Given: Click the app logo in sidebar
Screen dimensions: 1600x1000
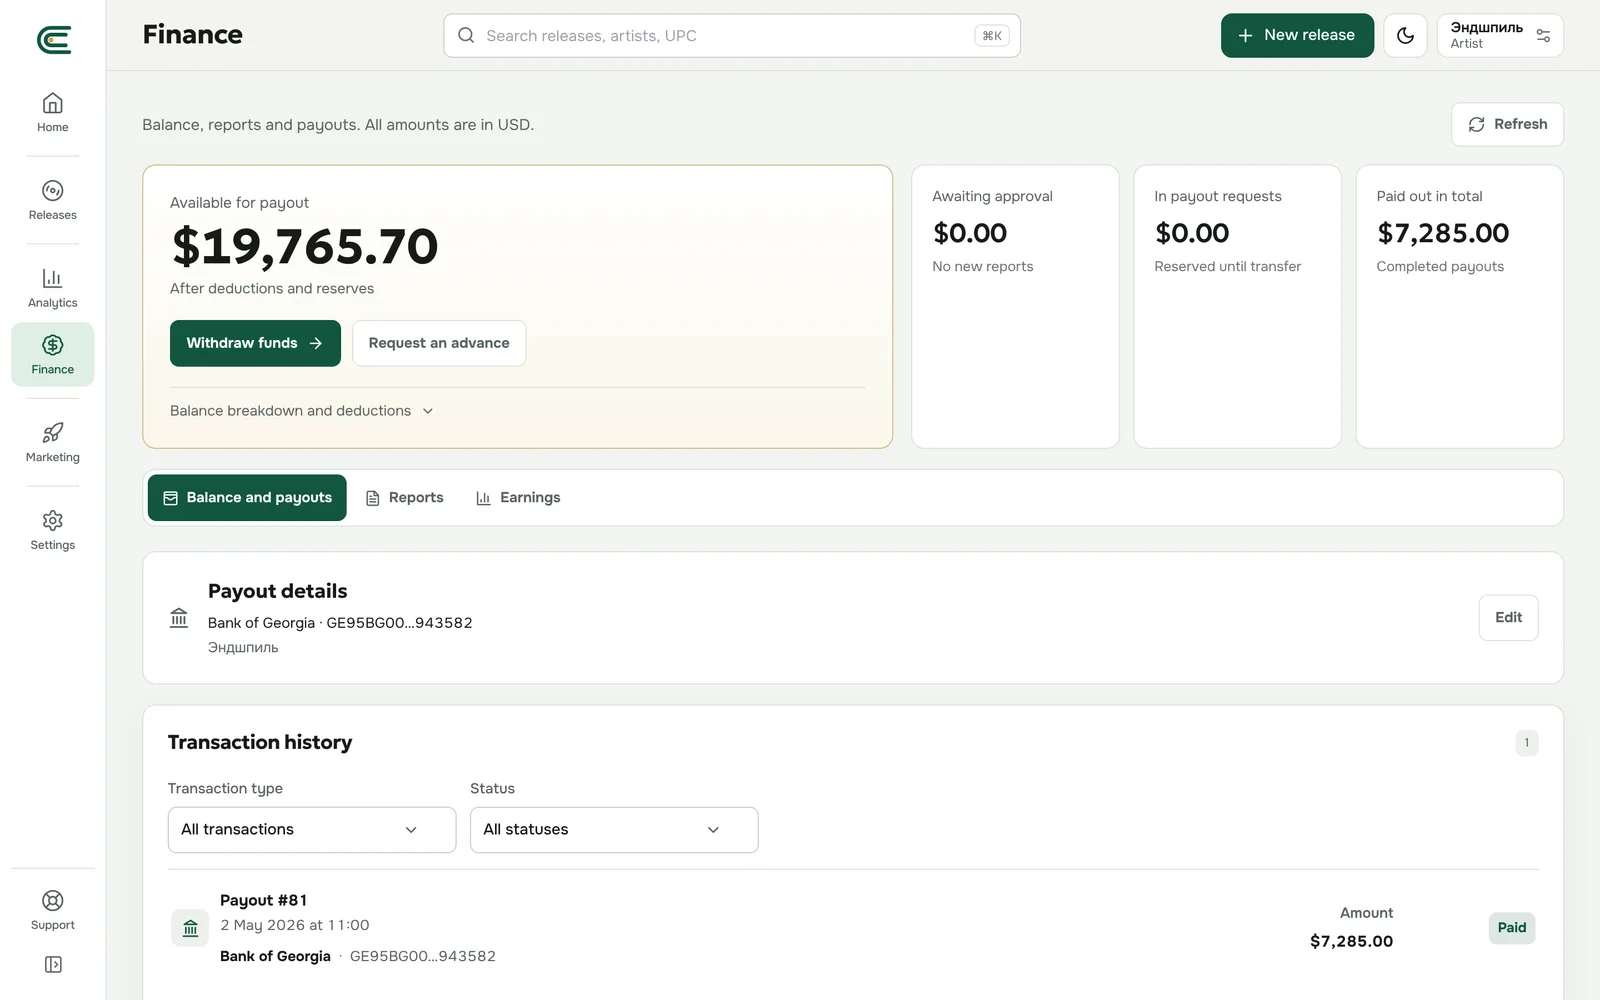Looking at the screenshot, I should [53, 40].
